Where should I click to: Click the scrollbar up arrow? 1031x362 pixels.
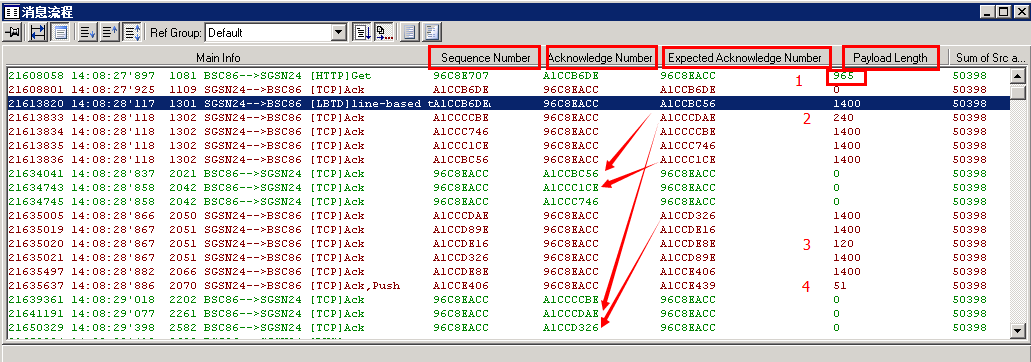[x=1017, y=76]
